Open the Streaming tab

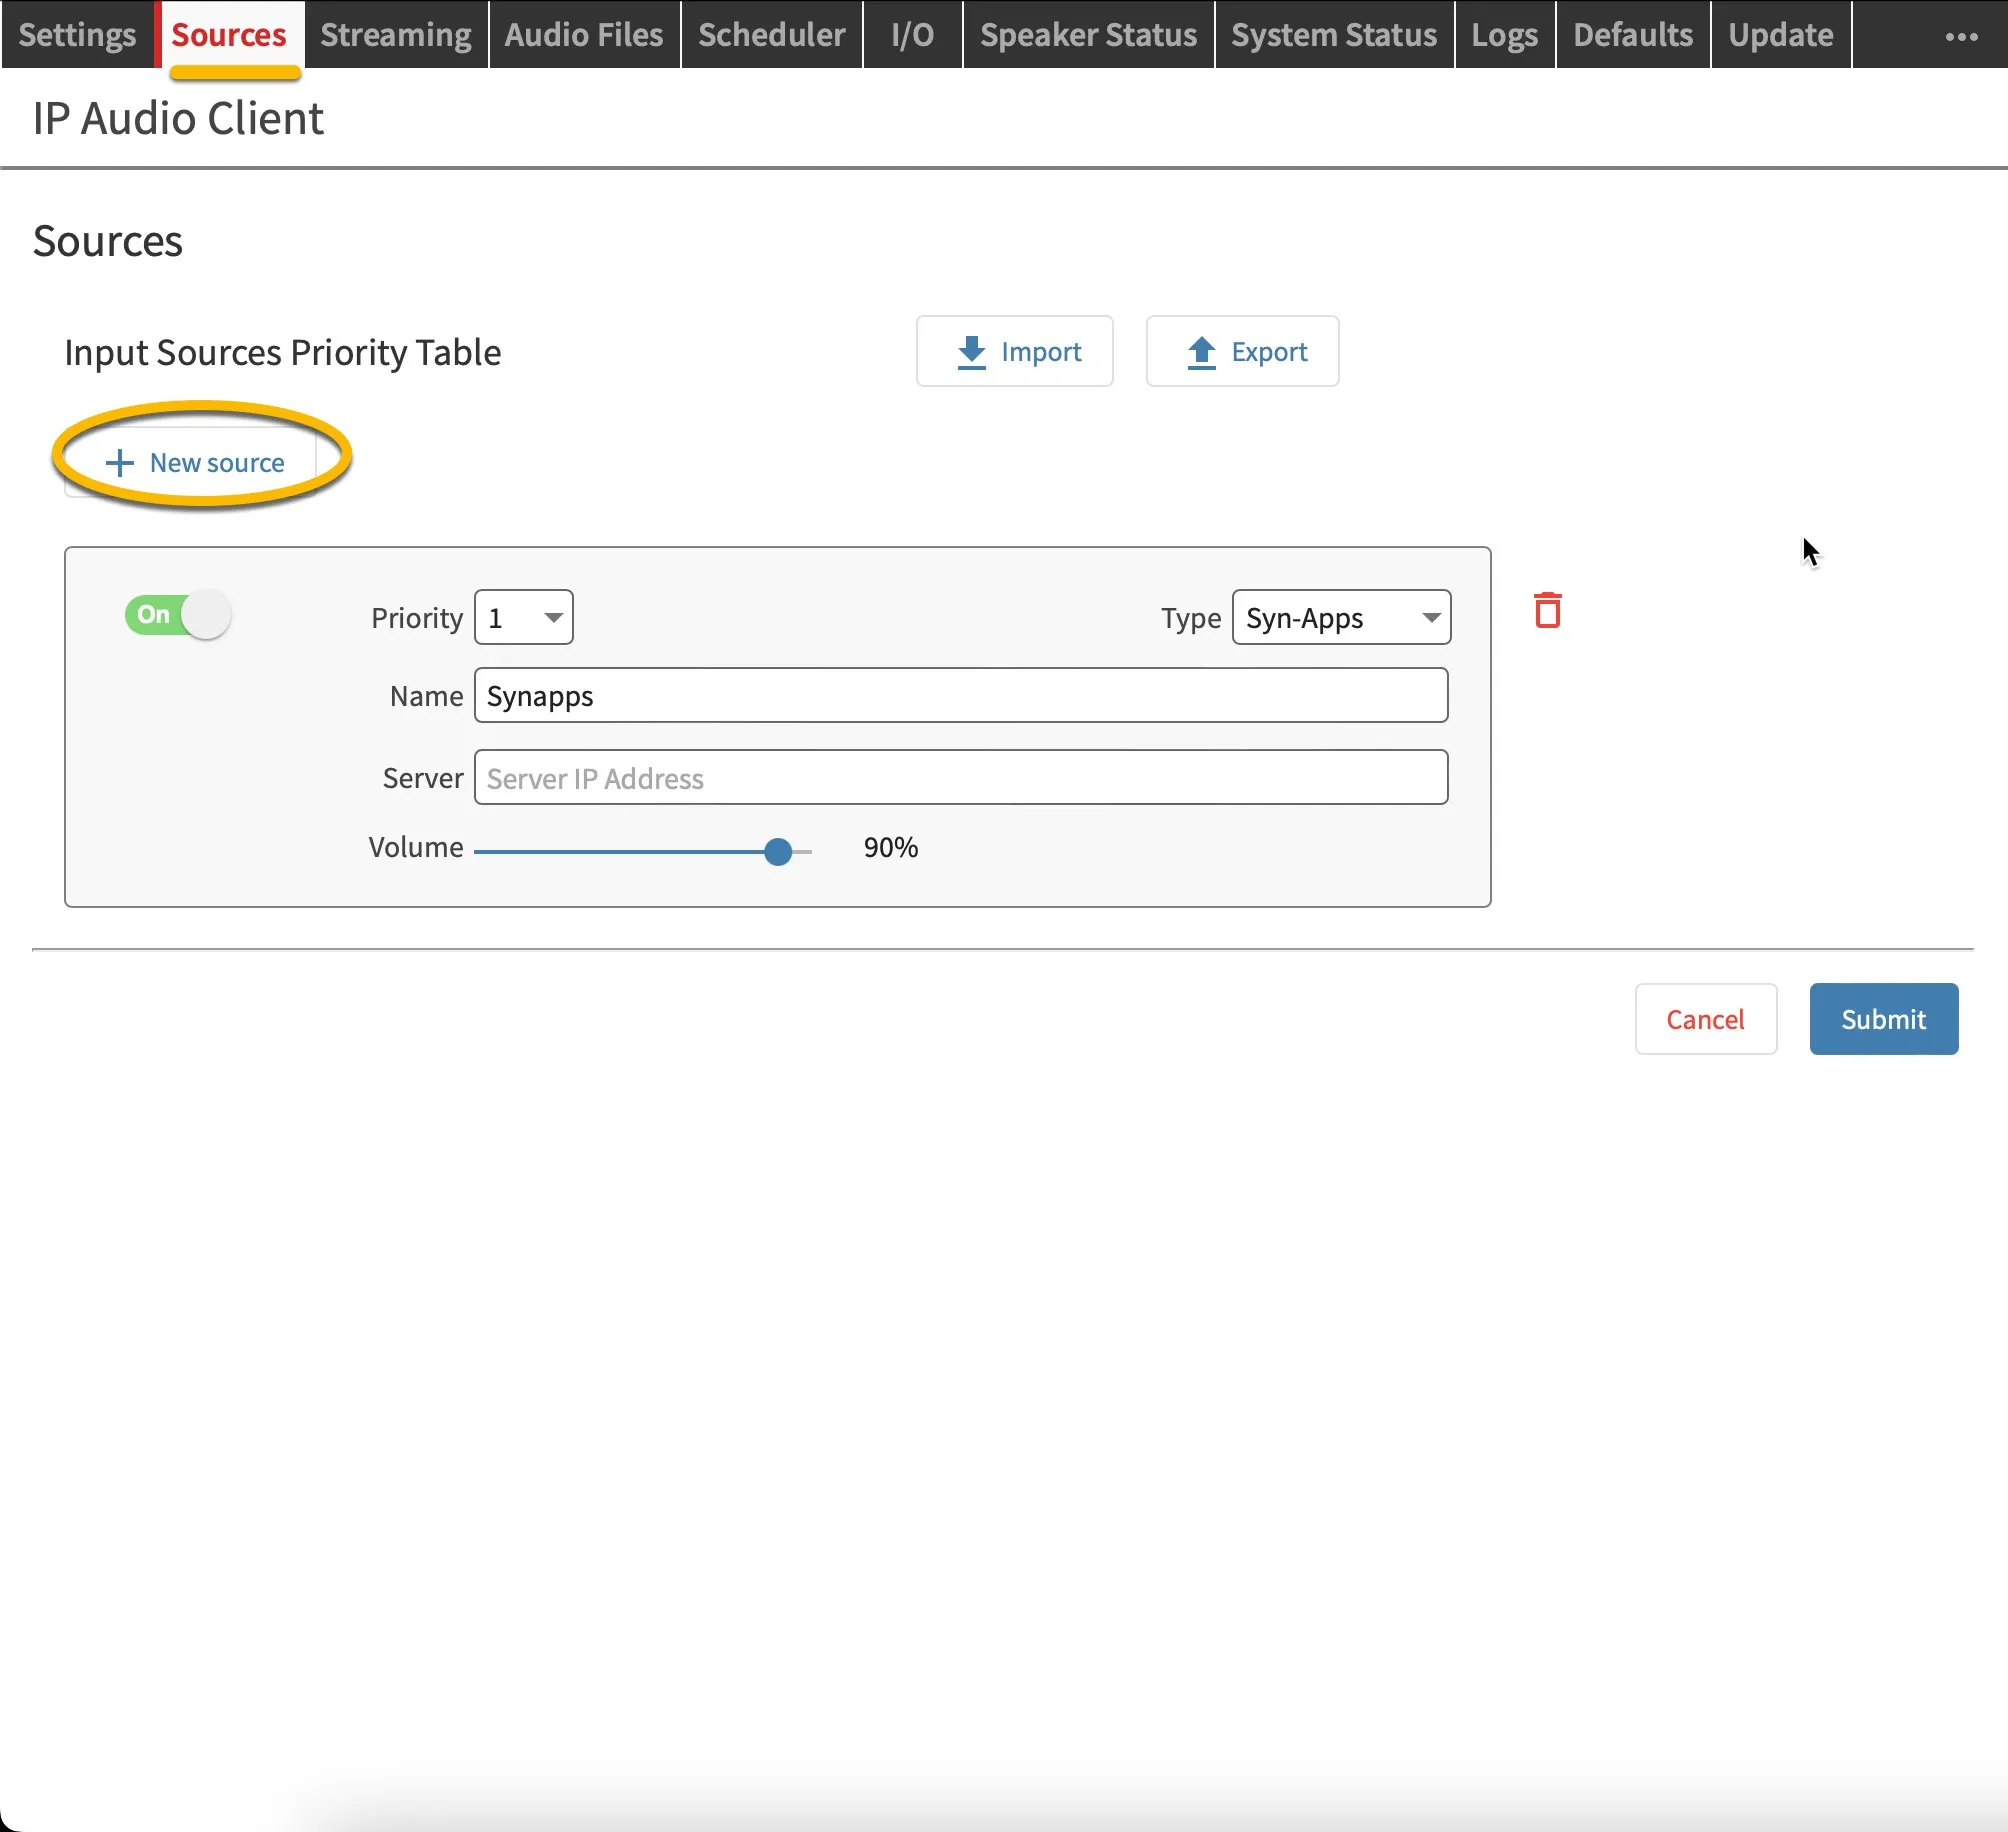coord(396,34)
